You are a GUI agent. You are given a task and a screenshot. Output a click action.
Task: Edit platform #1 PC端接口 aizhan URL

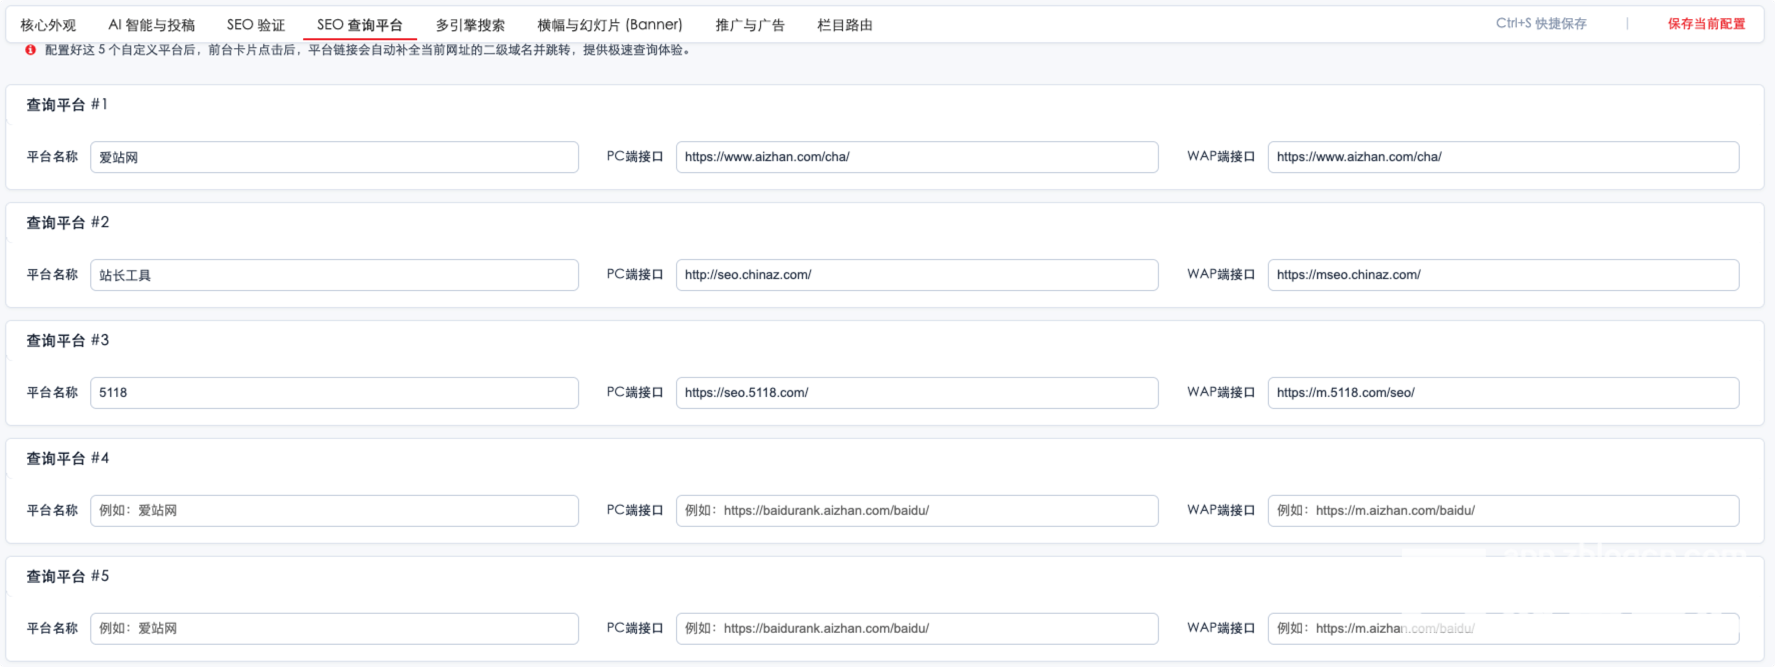[x=917, y=157]
